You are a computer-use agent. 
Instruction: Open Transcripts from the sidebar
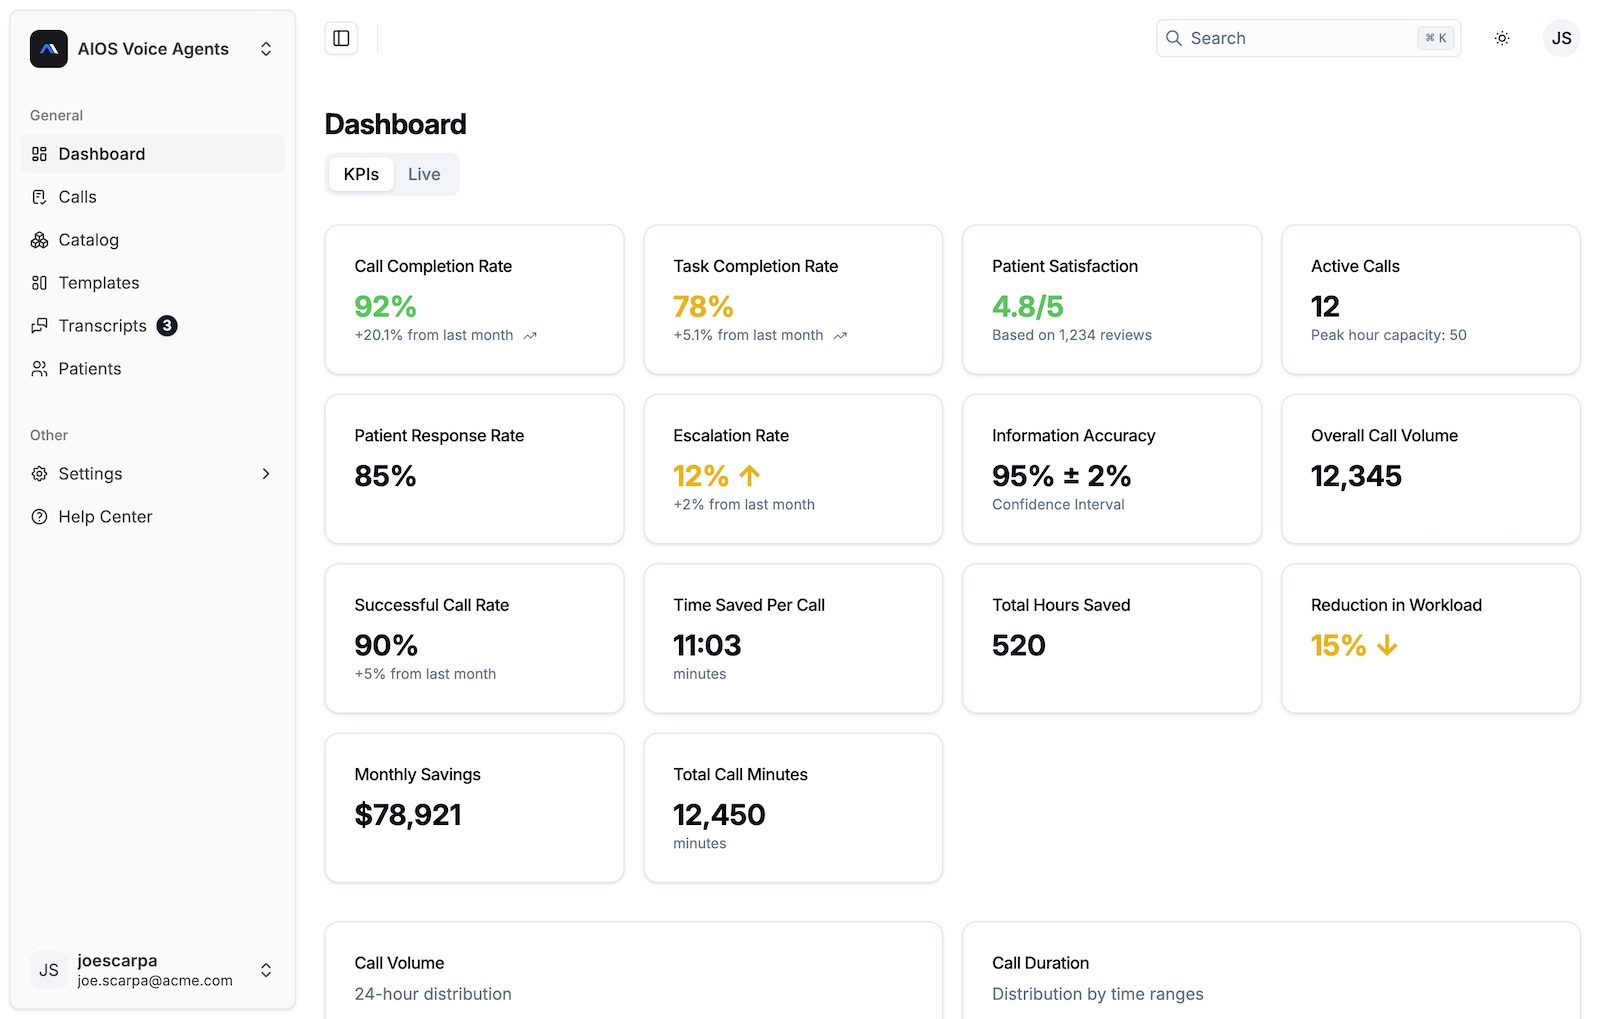[102, 326]
